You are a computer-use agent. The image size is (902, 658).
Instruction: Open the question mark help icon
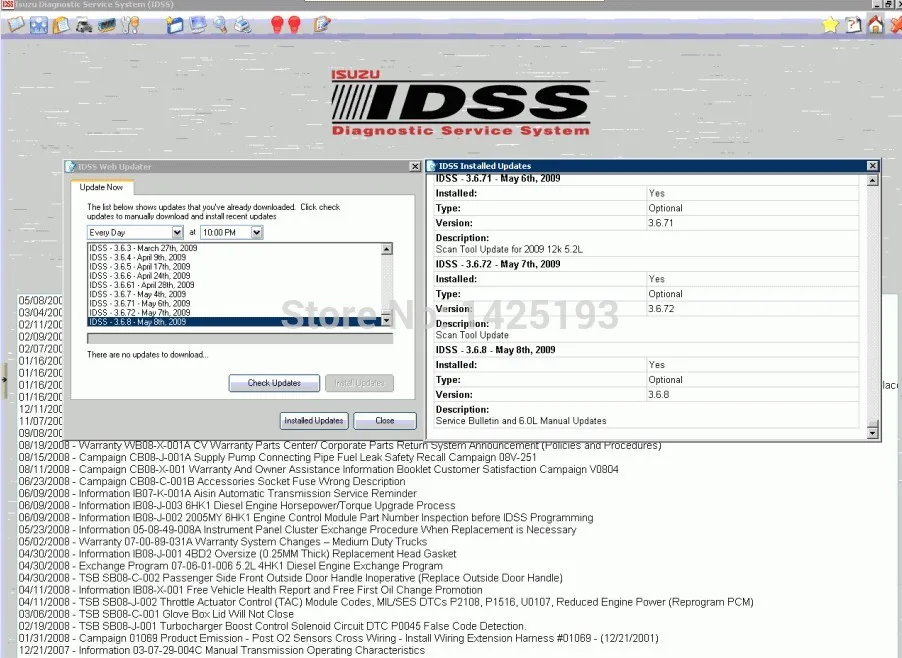point(853,25)
